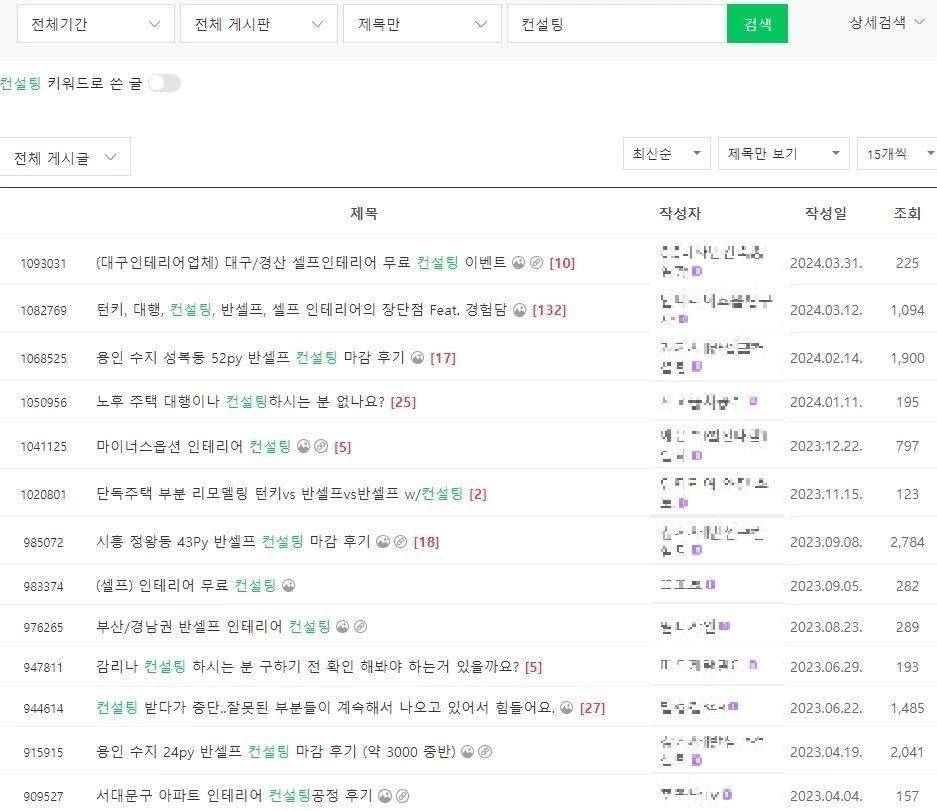
Task: Open the 제목만 search scope dropdown
Action: pos(422,24)
